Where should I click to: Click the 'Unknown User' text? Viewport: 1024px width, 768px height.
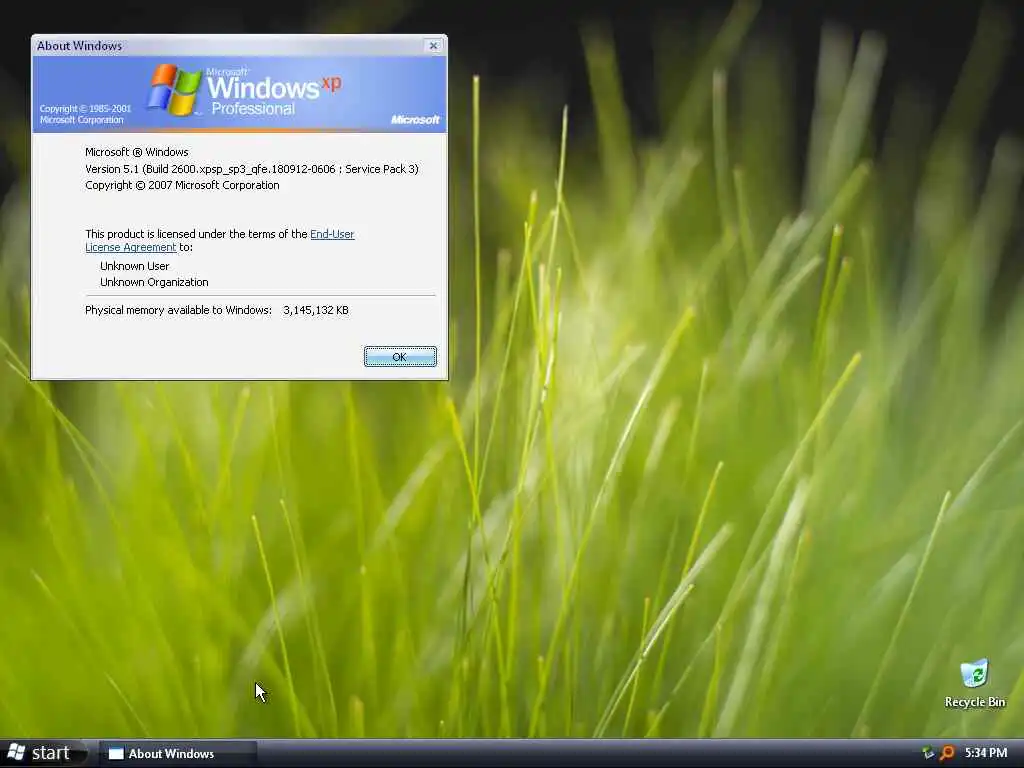135,266
